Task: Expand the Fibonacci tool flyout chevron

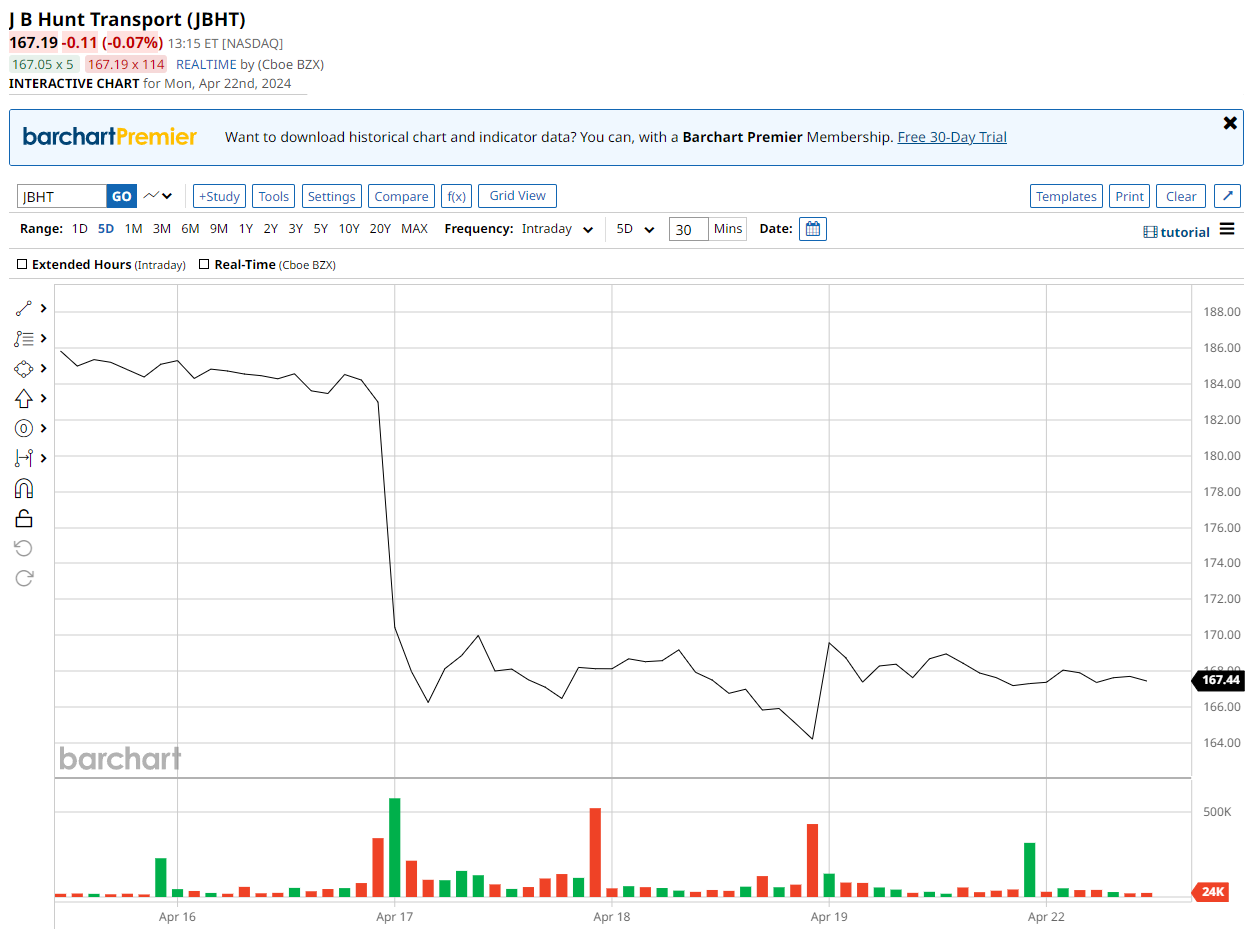Action: pos(44,339)
